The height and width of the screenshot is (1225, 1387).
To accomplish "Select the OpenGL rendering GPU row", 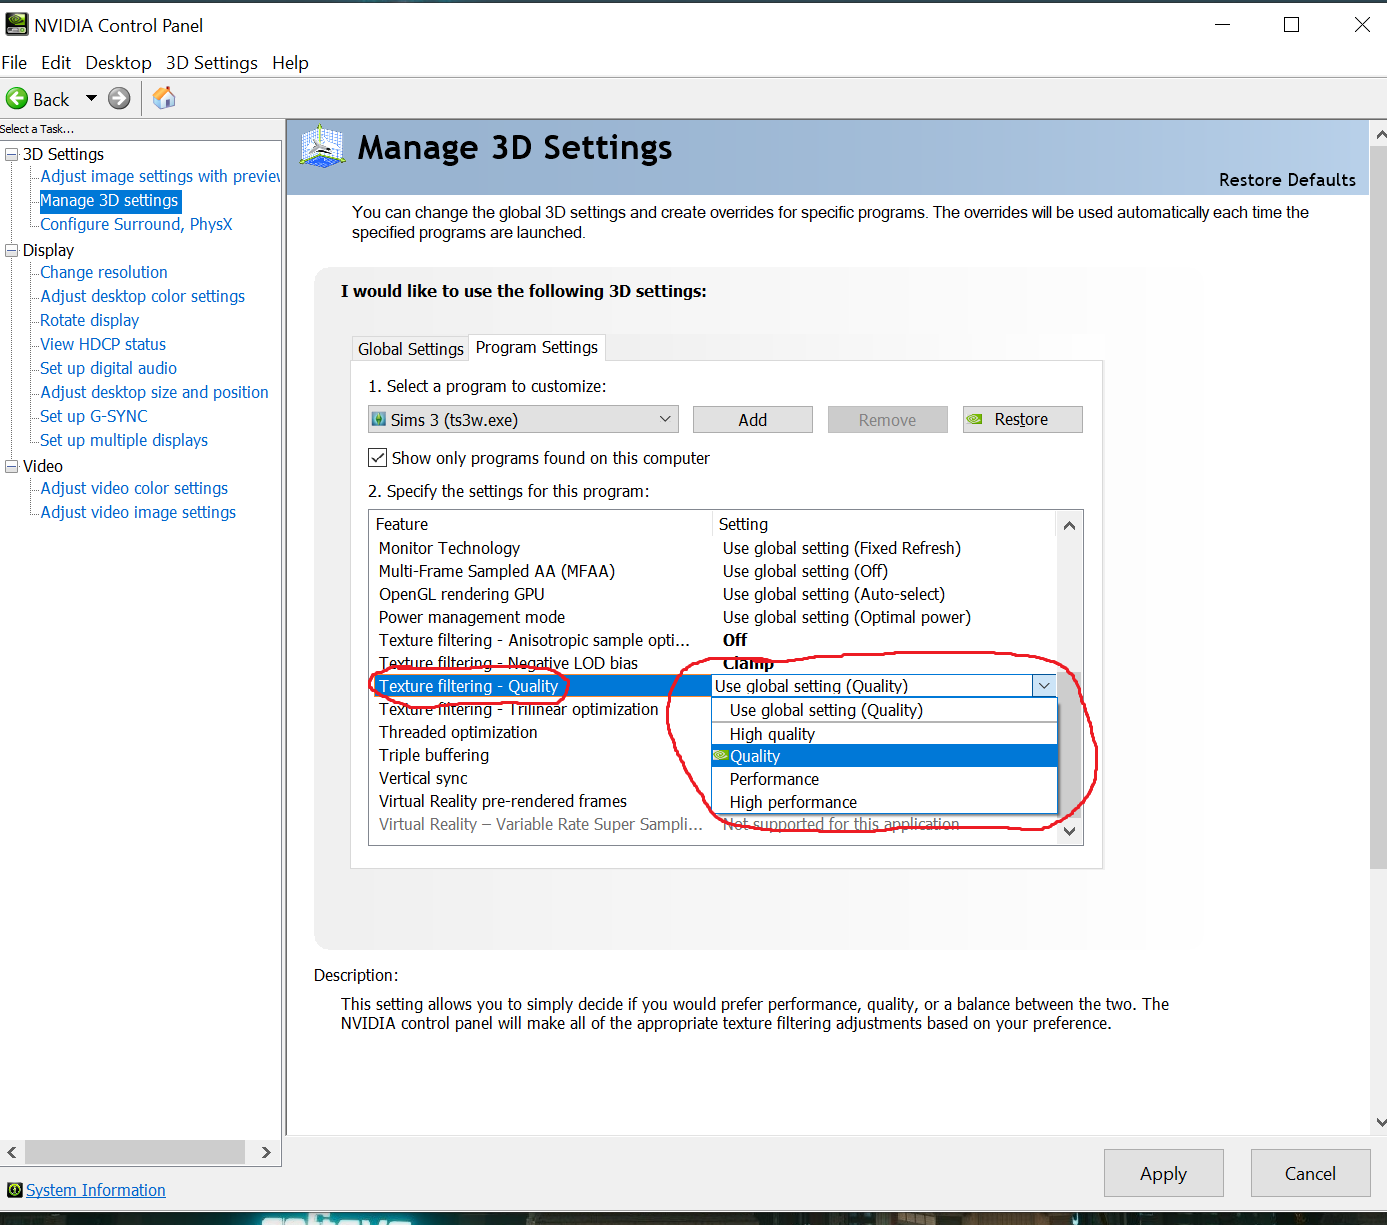I will click(x=714, y=594).
